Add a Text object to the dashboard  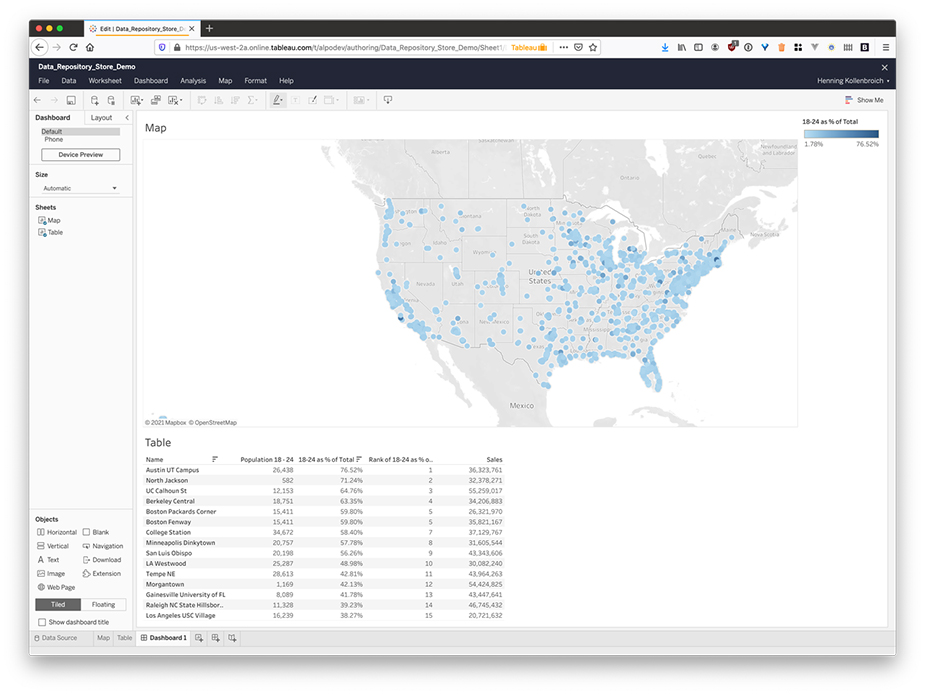48,559
